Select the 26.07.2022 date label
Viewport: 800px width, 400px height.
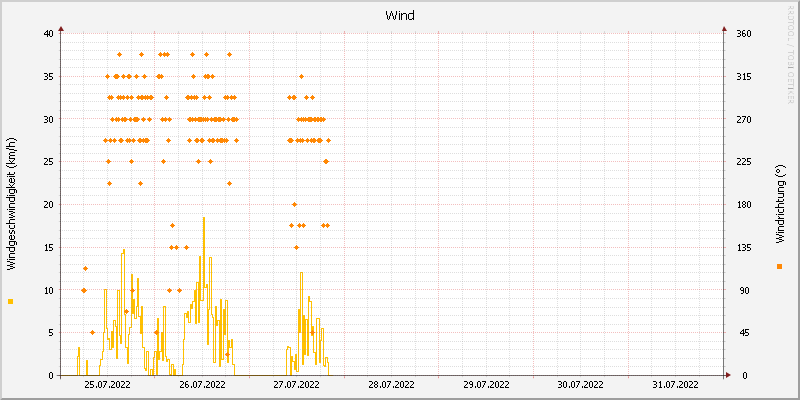pyautogui.click(x=203, y=384)
